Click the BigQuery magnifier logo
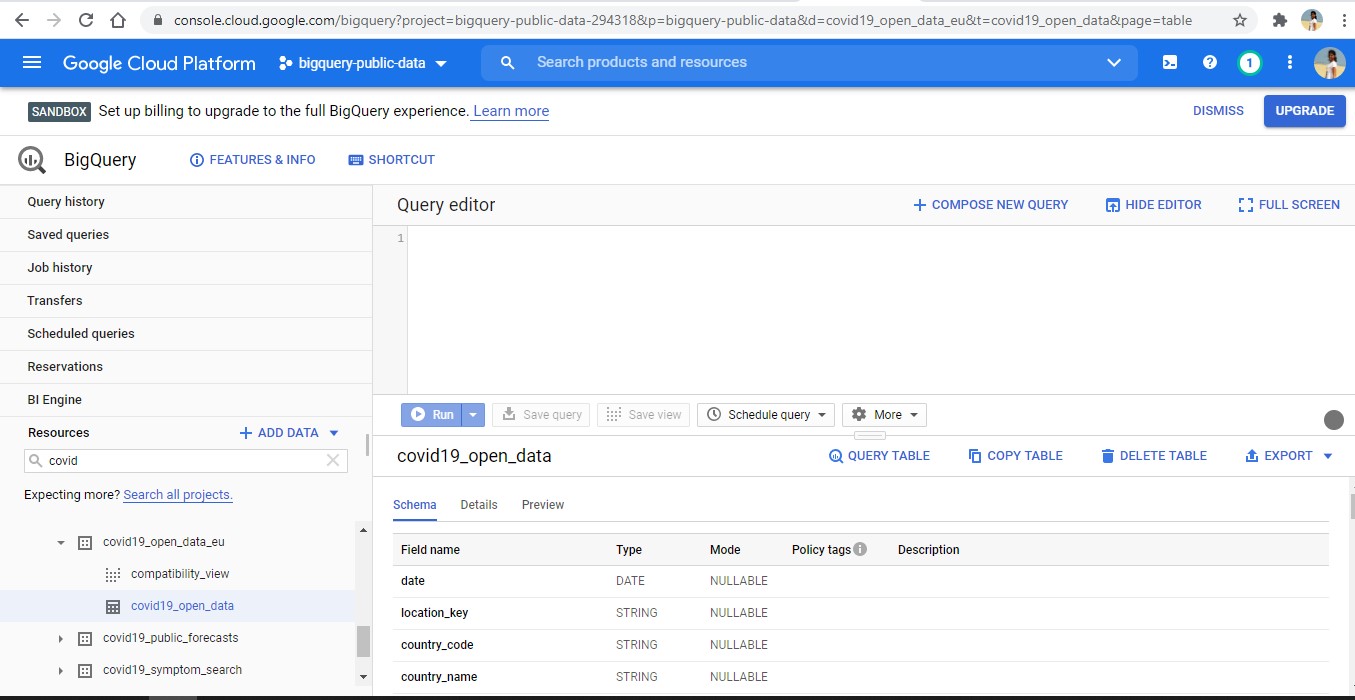1355x700 pixels. tap(32, 160)
